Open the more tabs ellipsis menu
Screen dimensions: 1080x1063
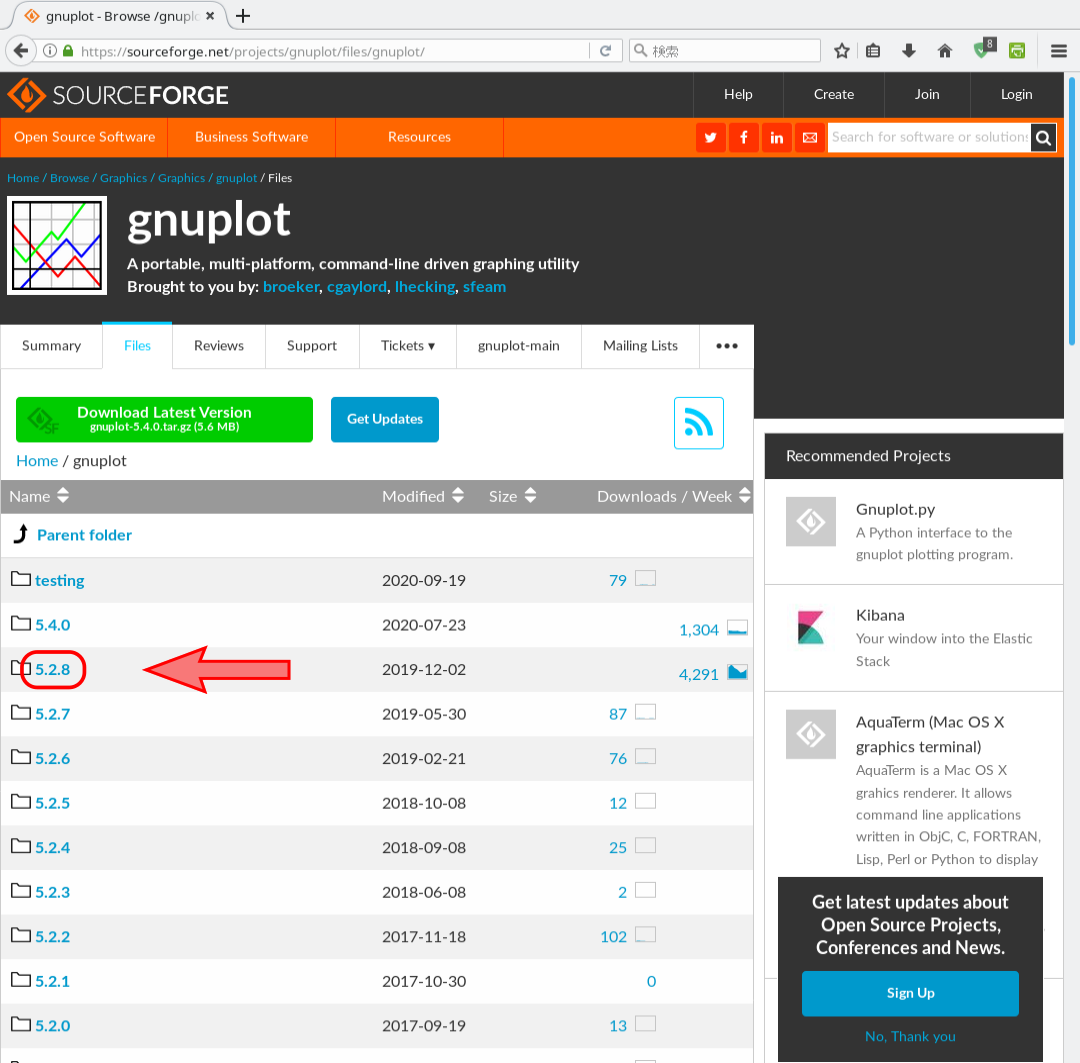(727, 346)
